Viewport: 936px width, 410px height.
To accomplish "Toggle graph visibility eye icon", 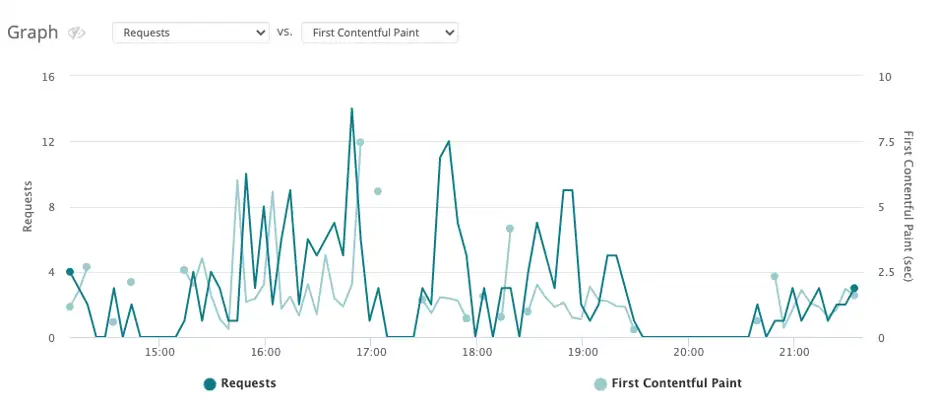I will click(x=76, y=33).
